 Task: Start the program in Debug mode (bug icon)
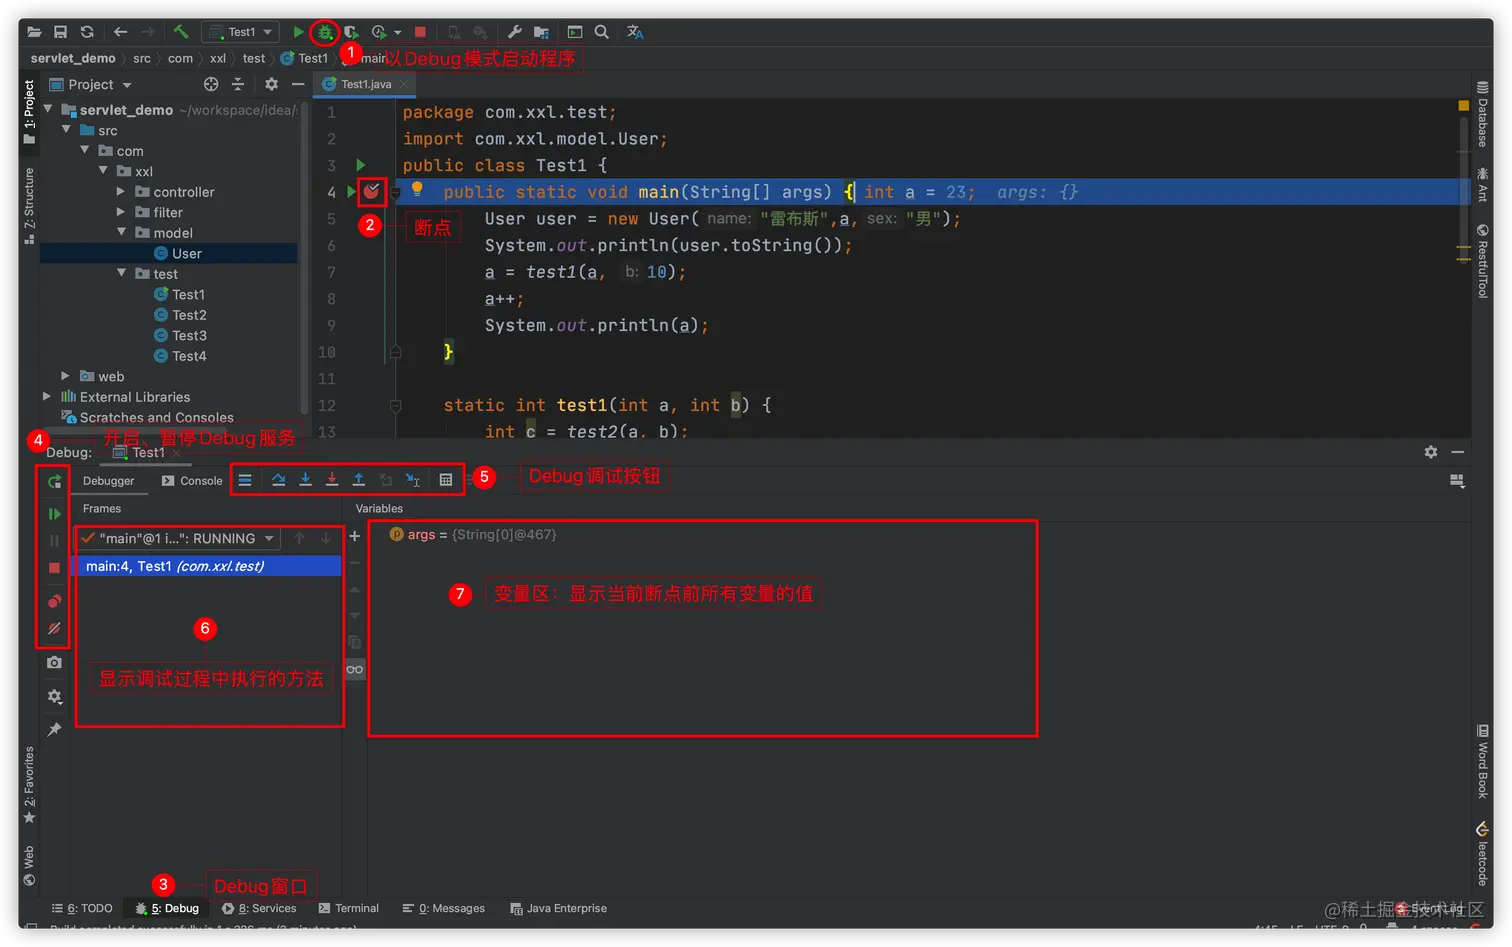(x=325, y=32)
